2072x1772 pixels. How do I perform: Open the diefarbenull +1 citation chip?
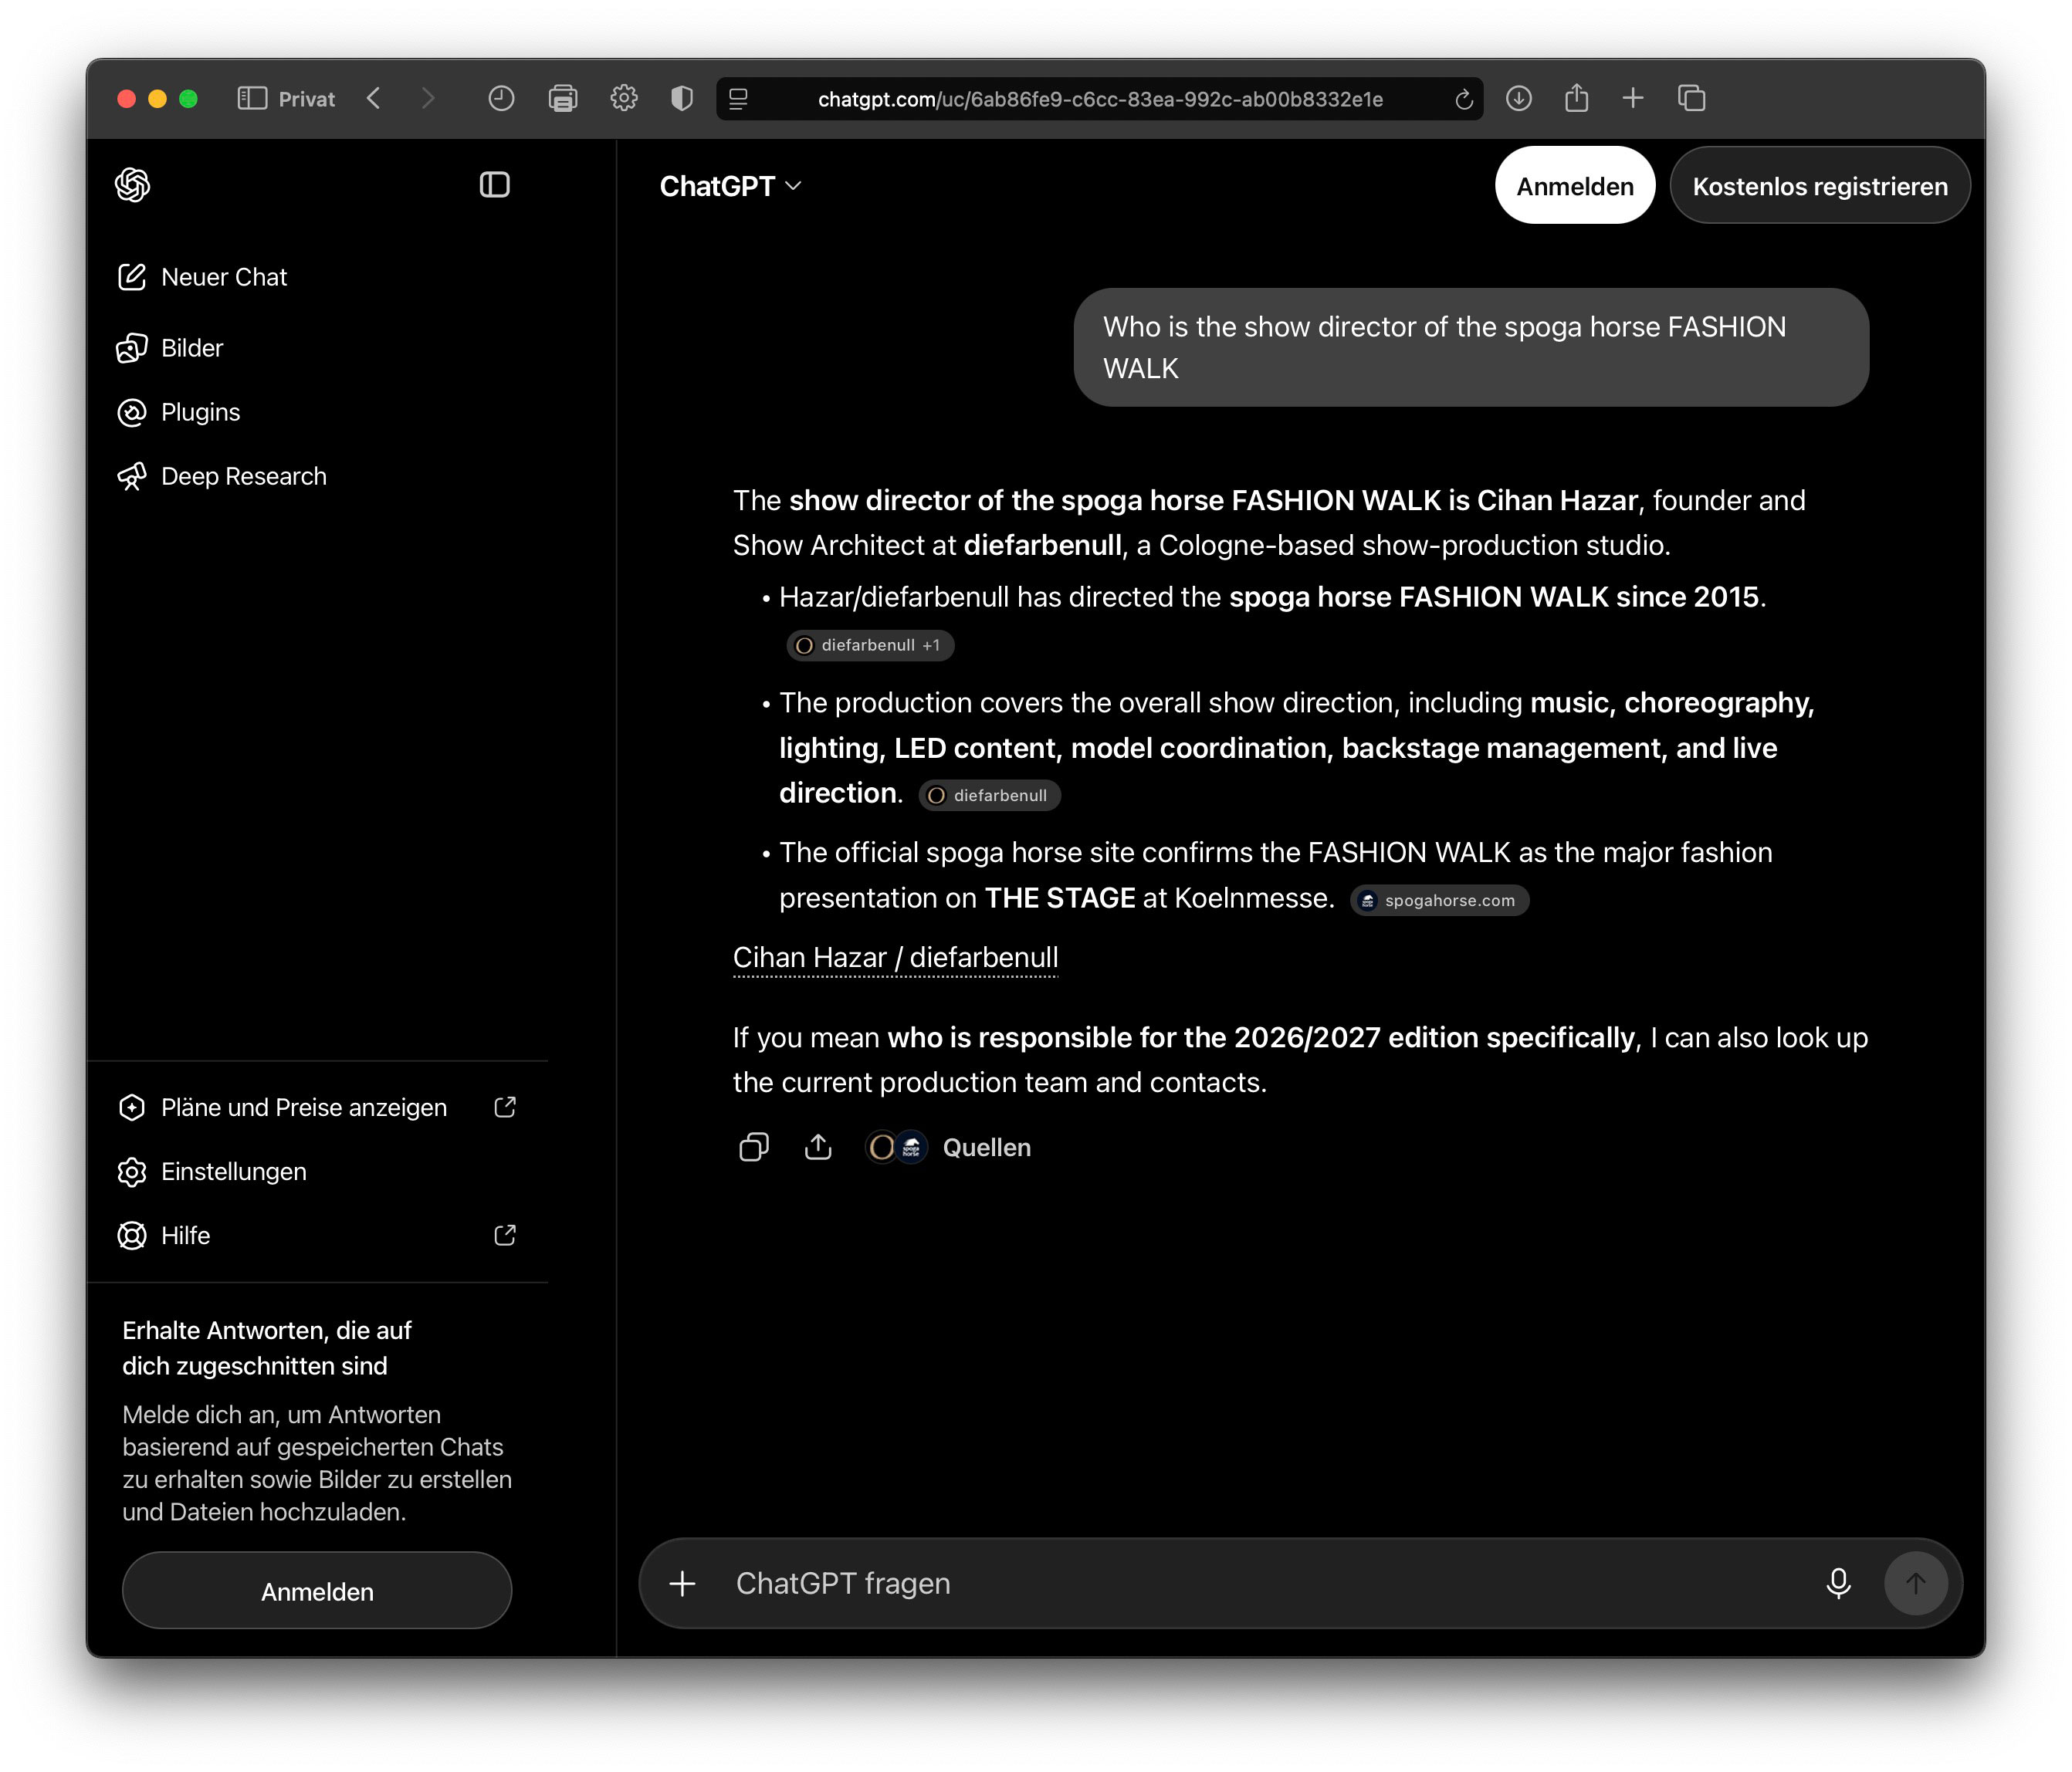[870, 645]
